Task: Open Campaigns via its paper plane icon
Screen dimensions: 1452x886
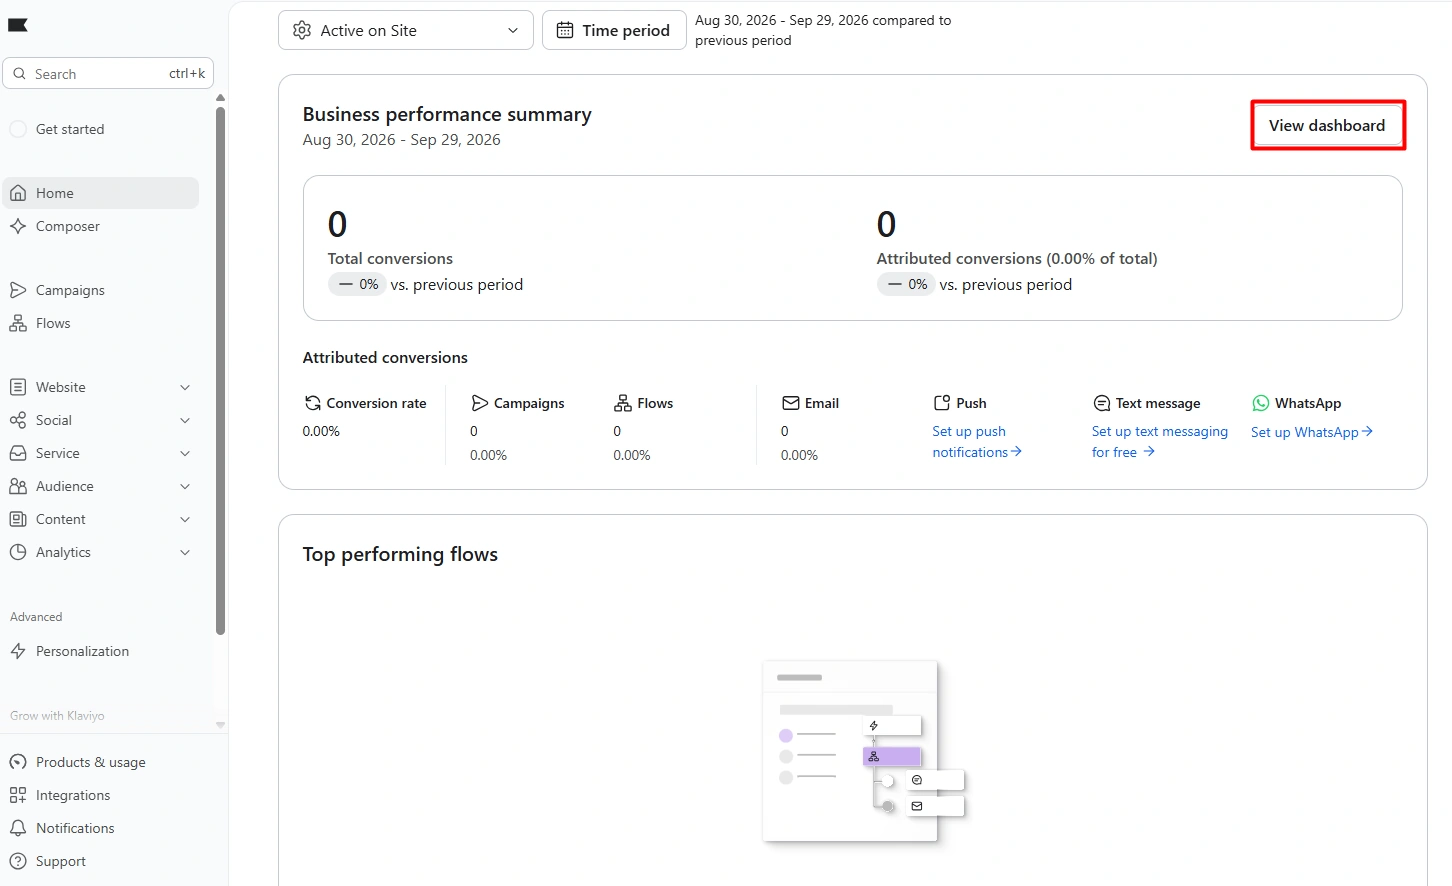Action: tap(18, 290)
